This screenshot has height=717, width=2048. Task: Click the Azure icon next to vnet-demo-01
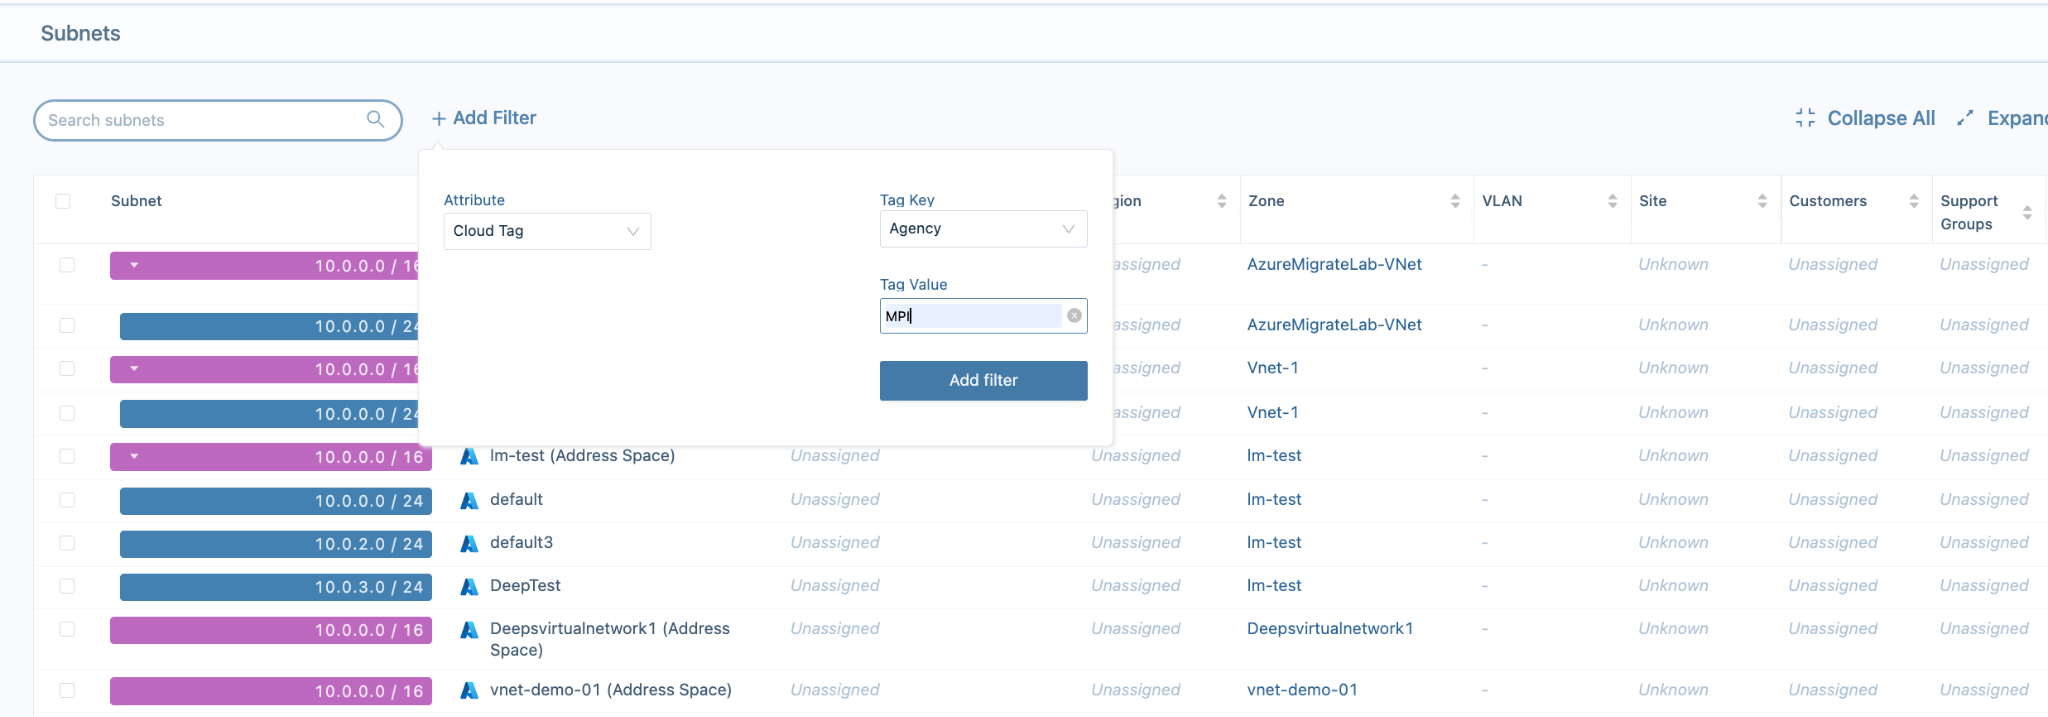coord(469,690)
